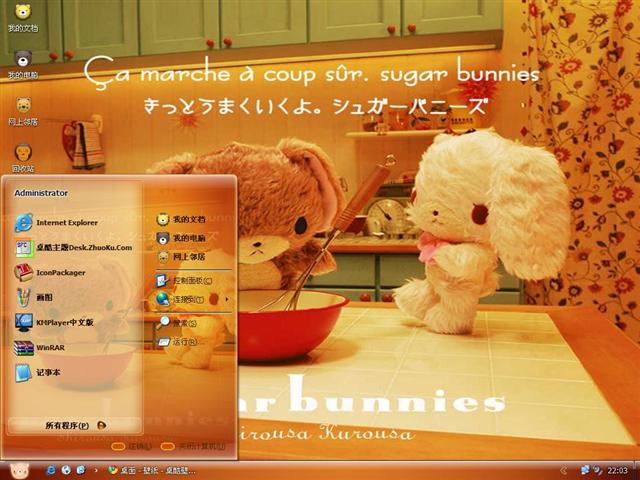Click the 所有程序(P) button

[x=76, y=425]
